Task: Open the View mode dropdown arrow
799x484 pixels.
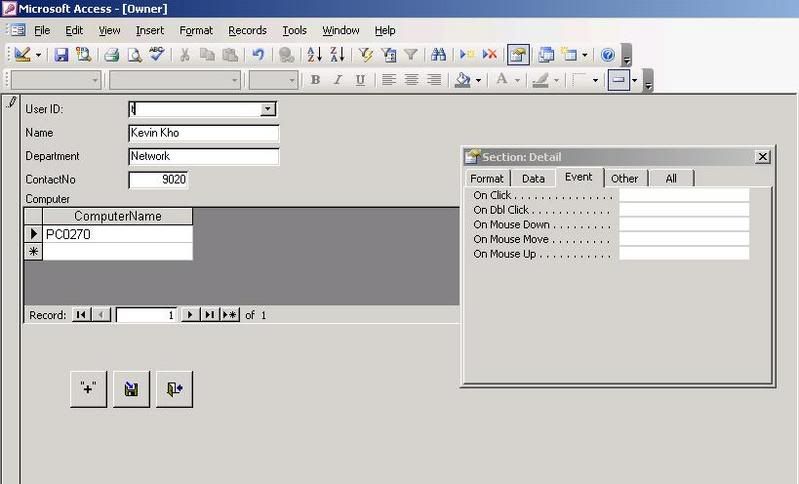Action: click(x=38, y=55)
